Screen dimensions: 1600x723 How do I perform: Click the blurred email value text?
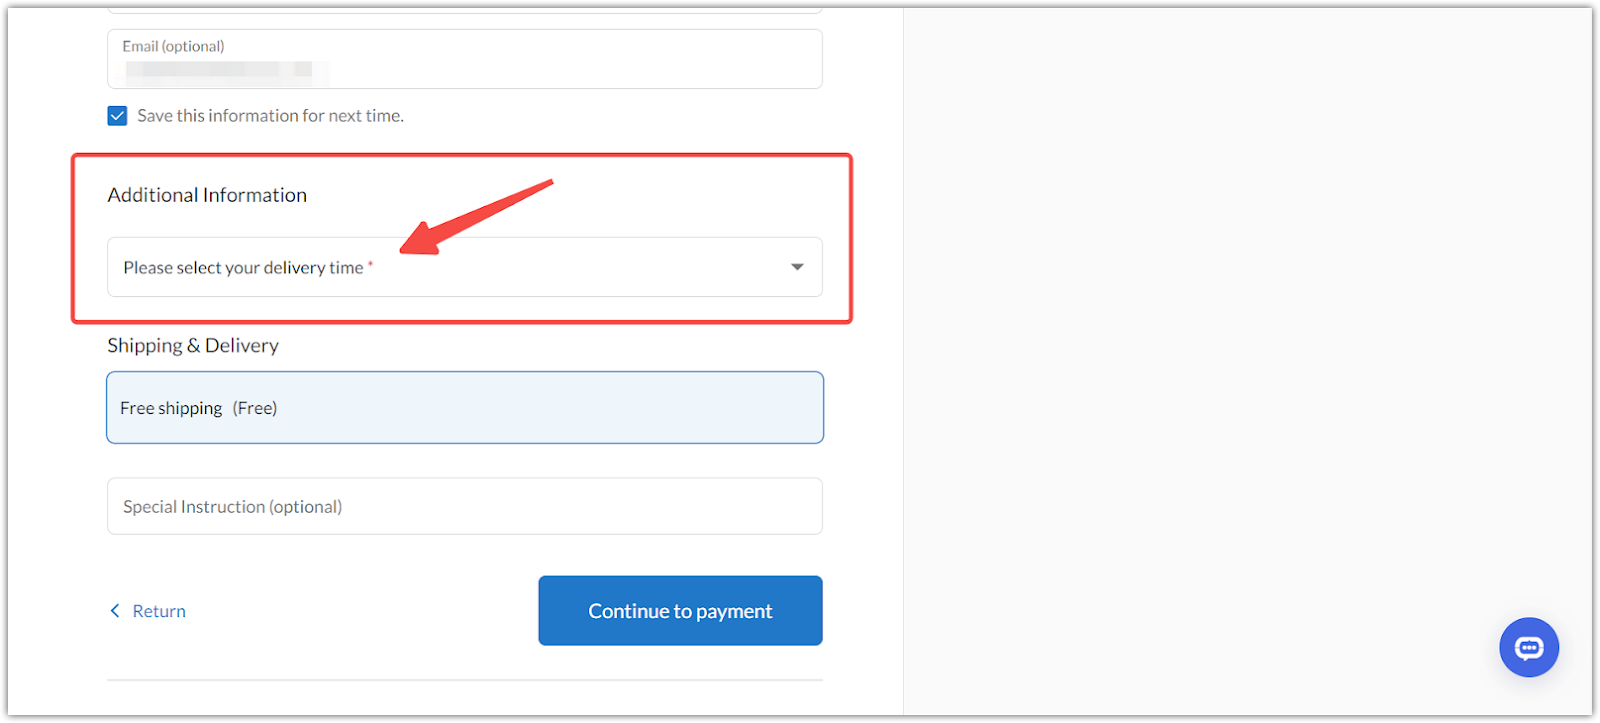pos(219,69)
